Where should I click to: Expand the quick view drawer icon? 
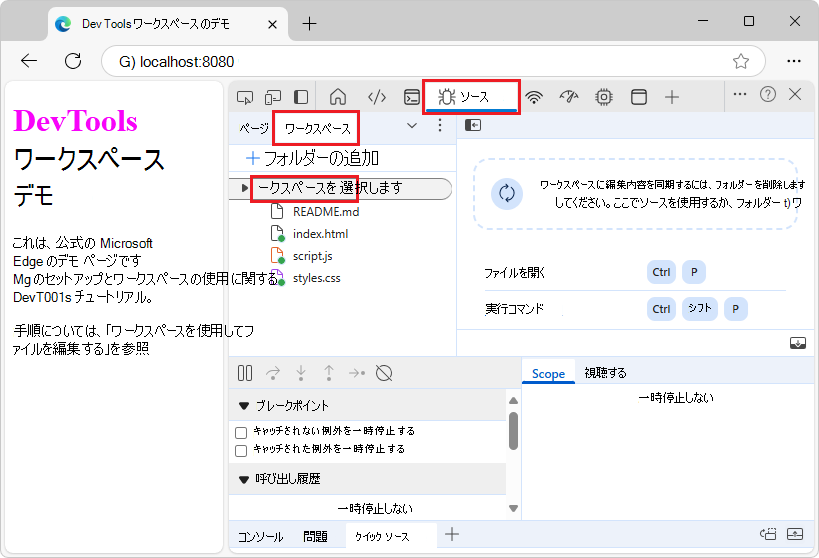pyautogui.click(x=795, y=534)
